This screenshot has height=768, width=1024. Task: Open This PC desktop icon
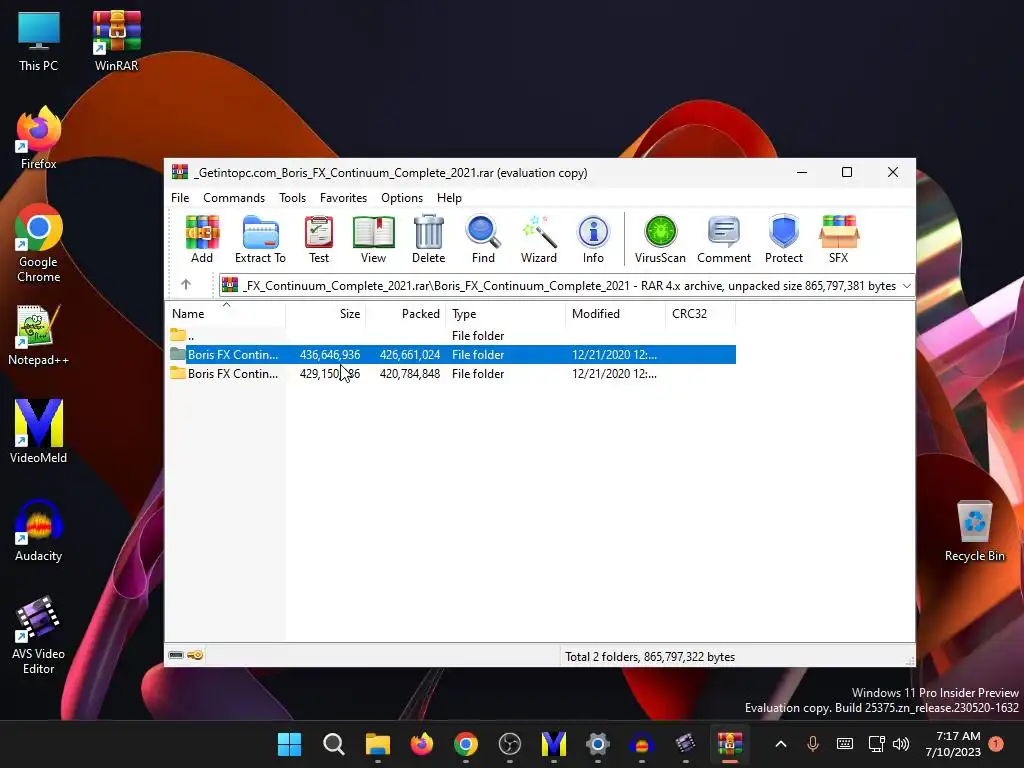pyautogui.click(x=39, y=41)
